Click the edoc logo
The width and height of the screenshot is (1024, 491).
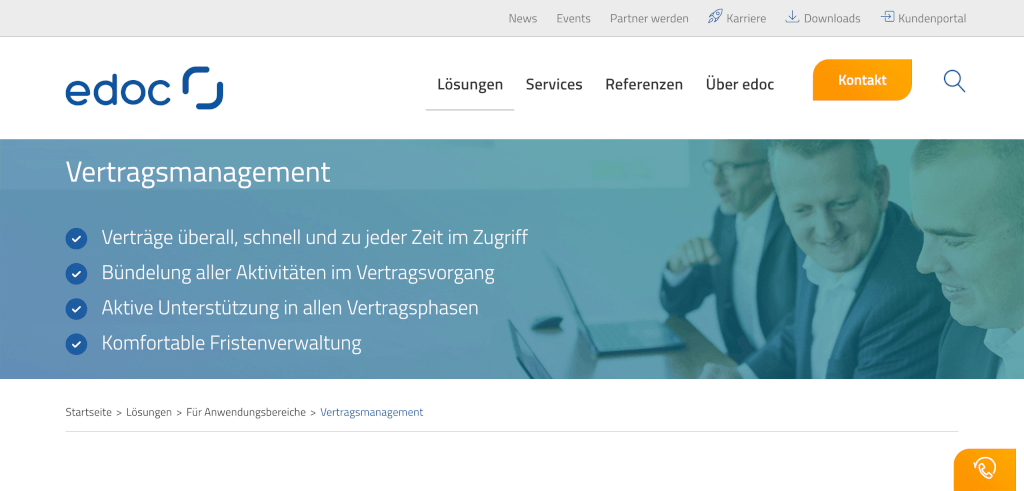pyautogui.click(x=144, y=87)
